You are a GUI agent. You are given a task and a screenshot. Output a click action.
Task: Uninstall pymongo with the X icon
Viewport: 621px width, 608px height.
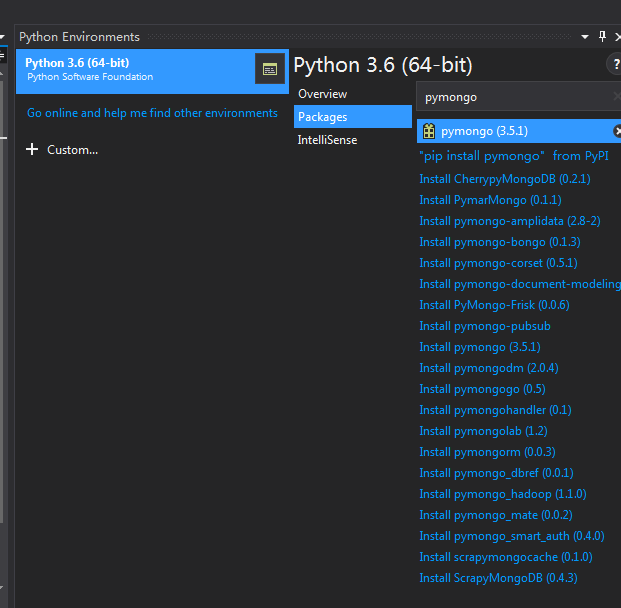point(617,131)
